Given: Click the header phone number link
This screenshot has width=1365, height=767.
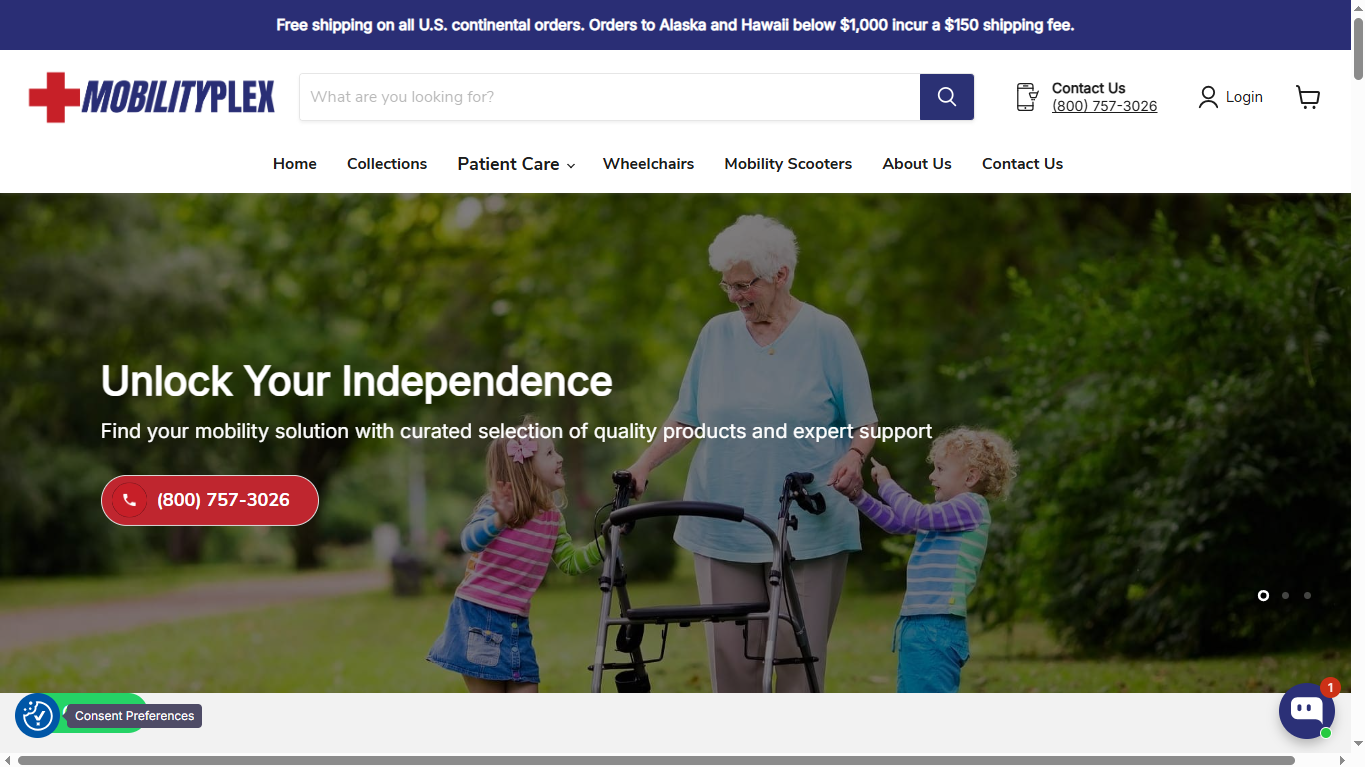Looking at the screenshot, I should pyautogui.click(x=1104, y=106).
